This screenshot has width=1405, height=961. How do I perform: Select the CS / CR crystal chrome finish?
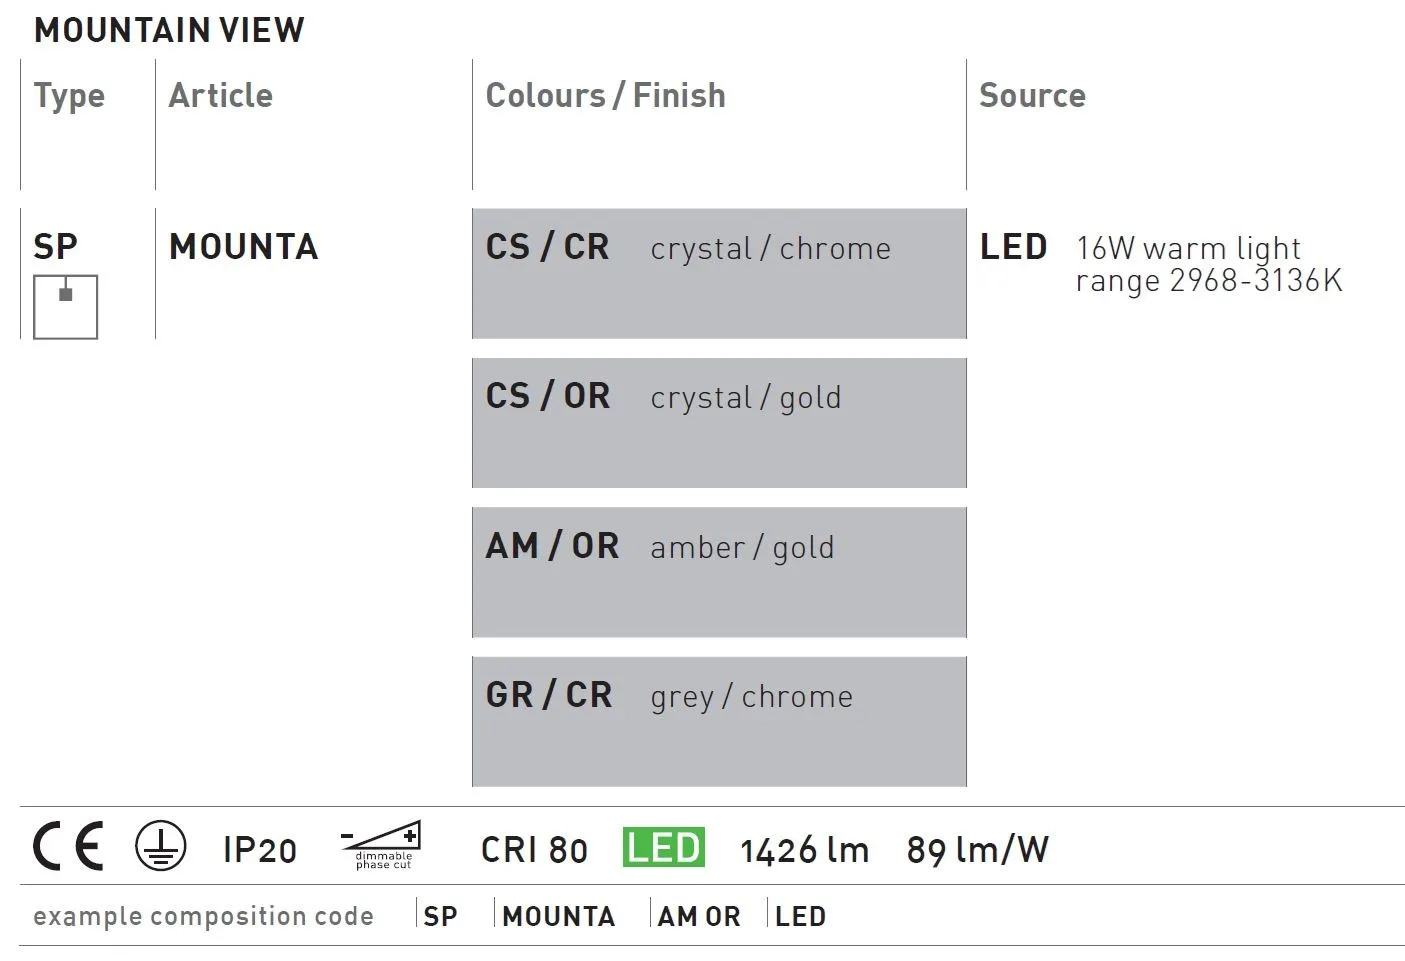click(x=719, y=273)
